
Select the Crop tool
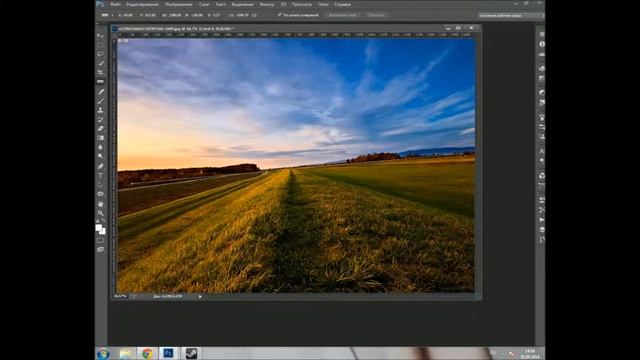(100, 72)
